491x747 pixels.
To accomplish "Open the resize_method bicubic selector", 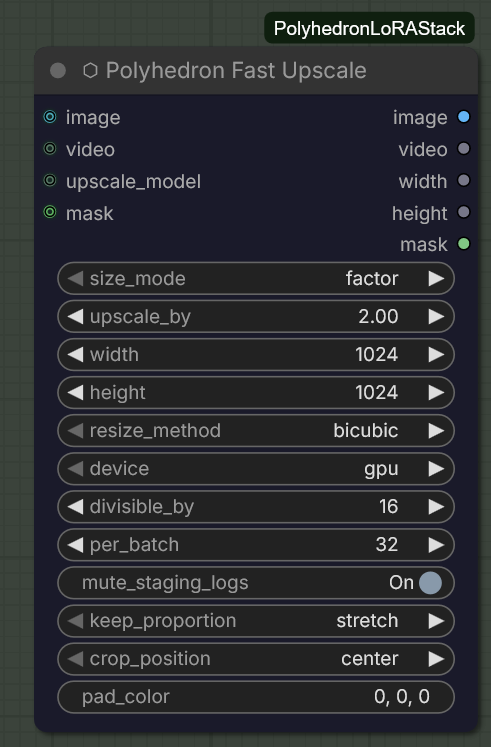I will [256, 431].
